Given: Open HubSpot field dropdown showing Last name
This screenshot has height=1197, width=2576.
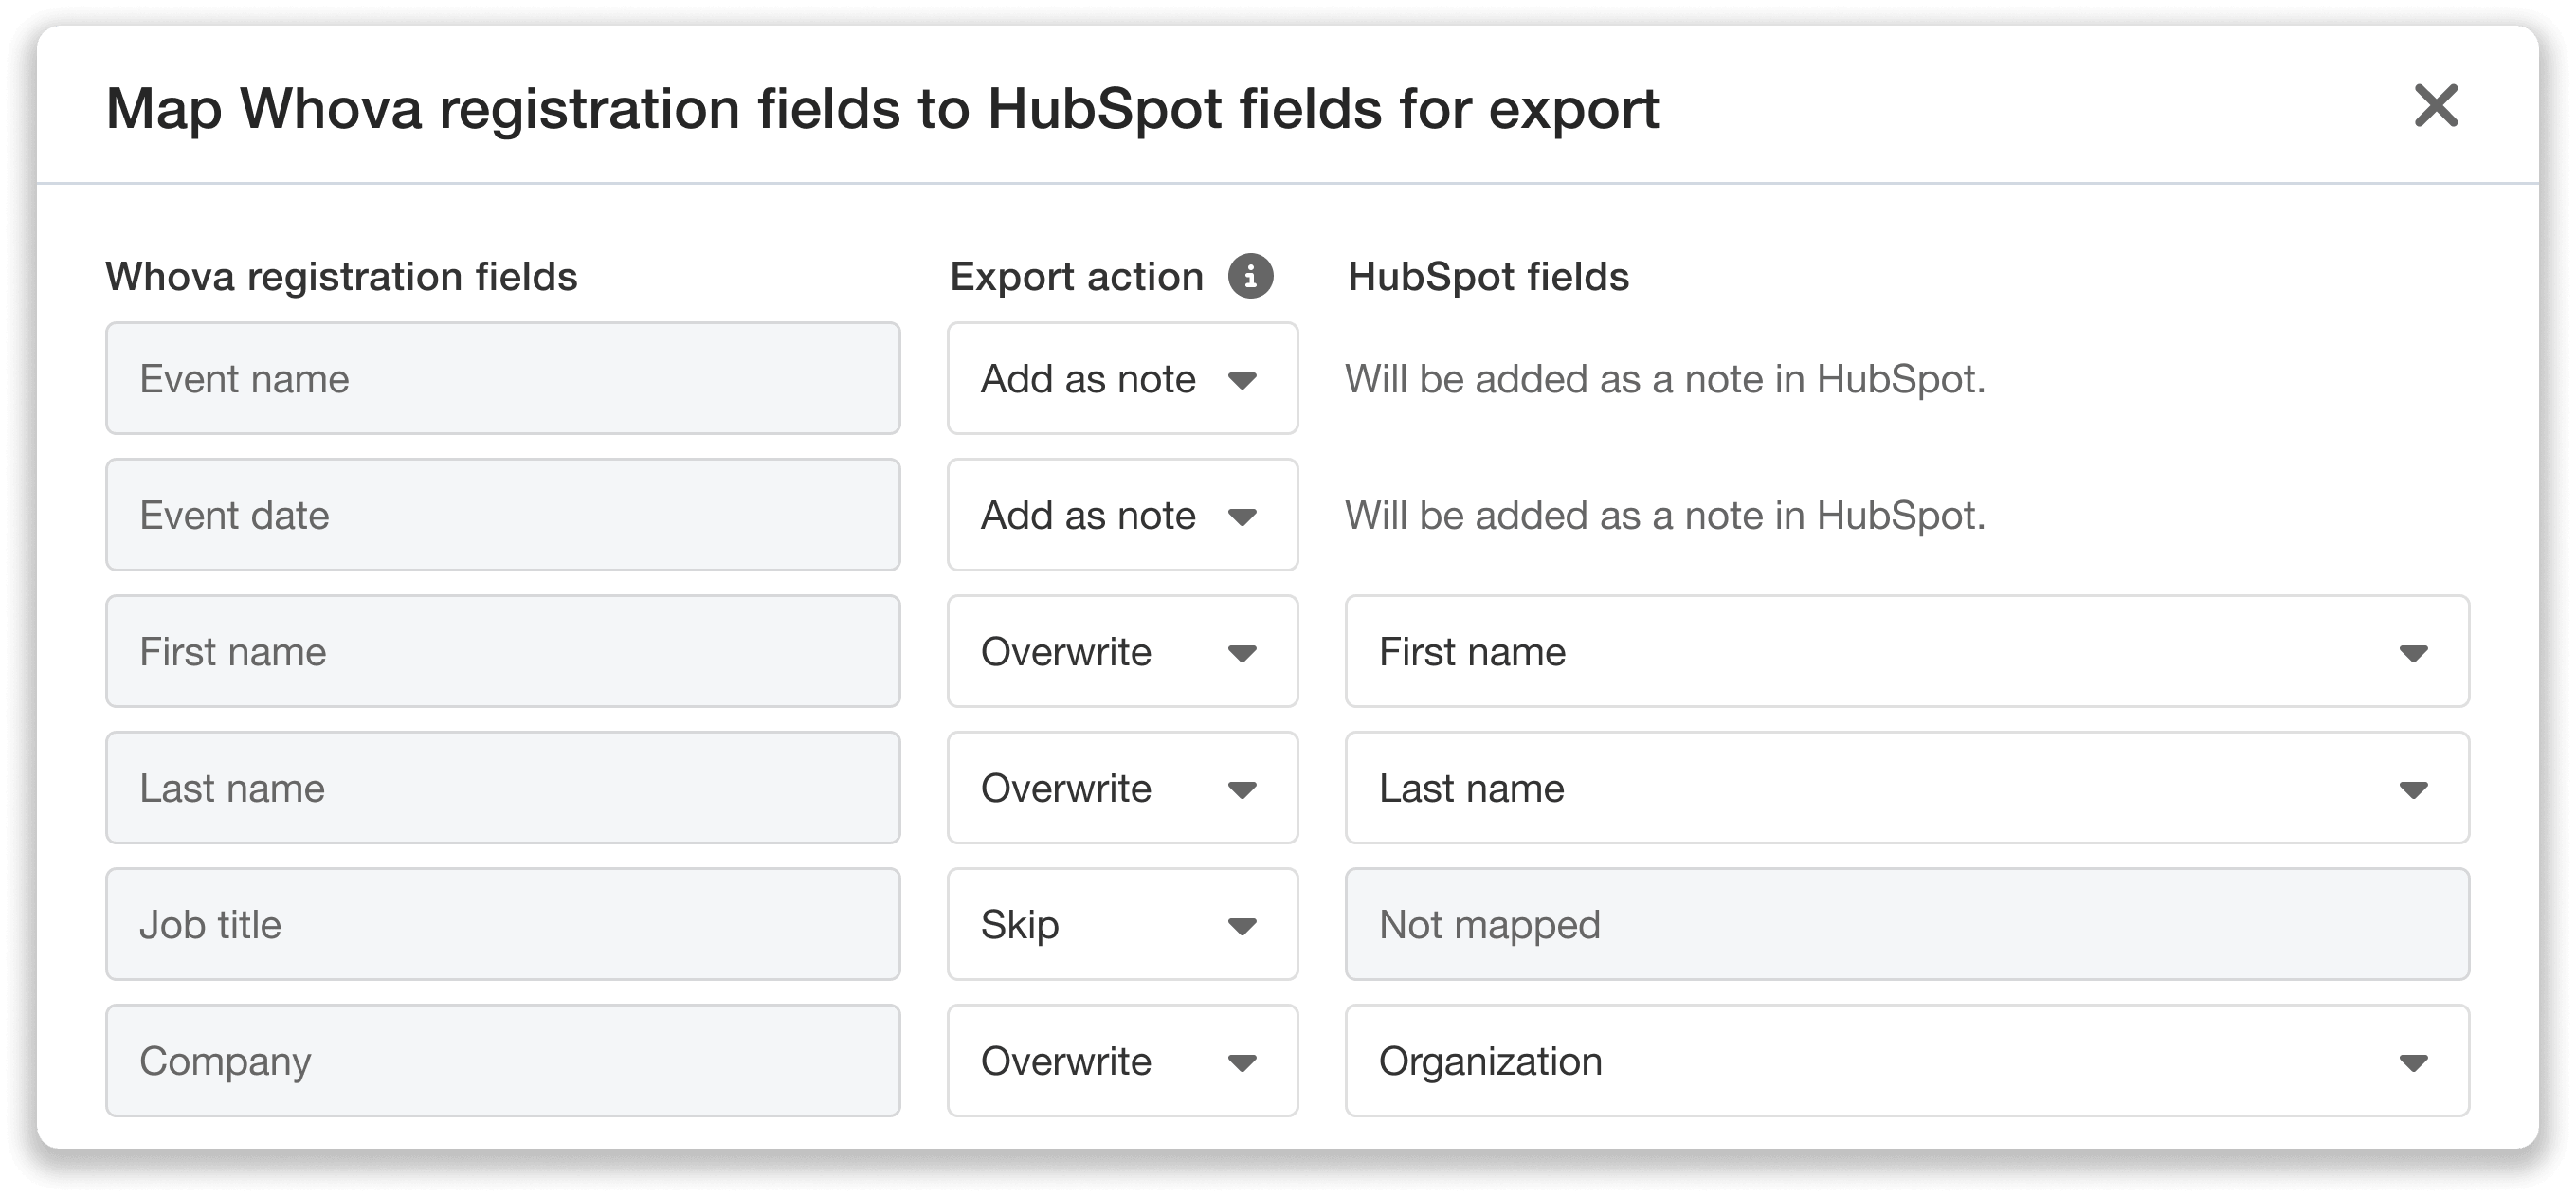Looking at the screenshot, I should click(x=1907, y=788).
